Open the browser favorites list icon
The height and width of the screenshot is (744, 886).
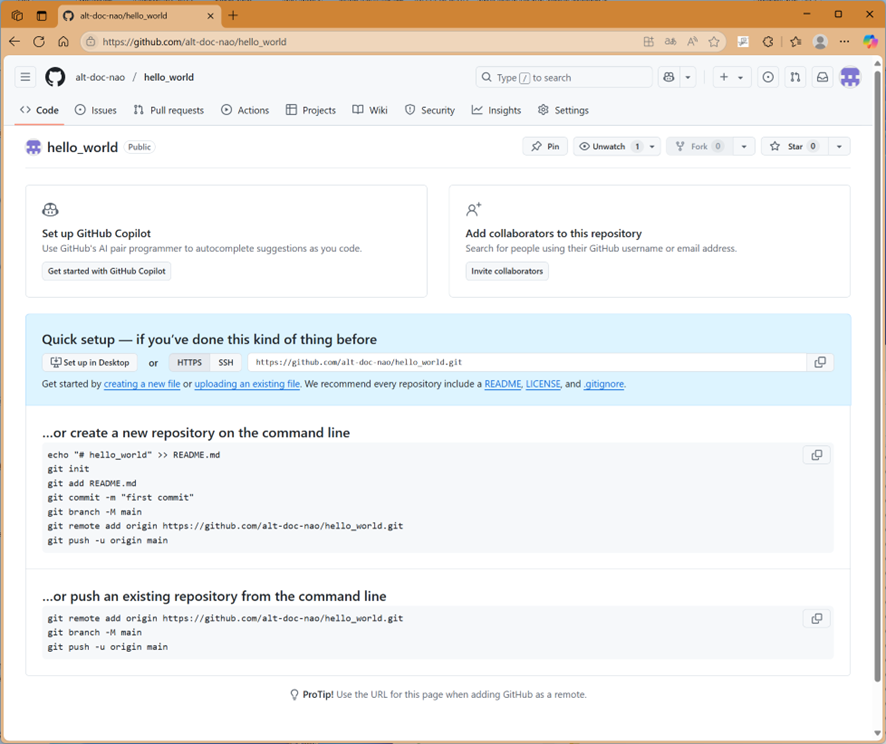pos(796,41)
